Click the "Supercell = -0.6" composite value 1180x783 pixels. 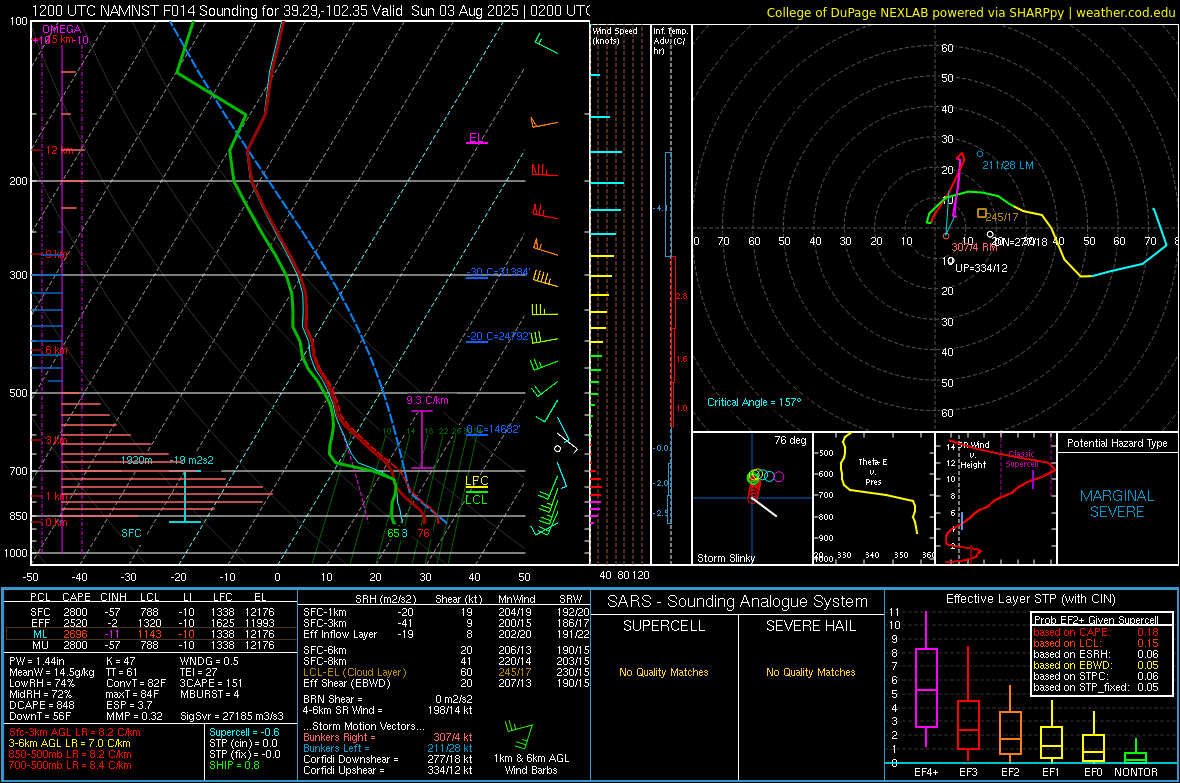click(x=244, y=733)
